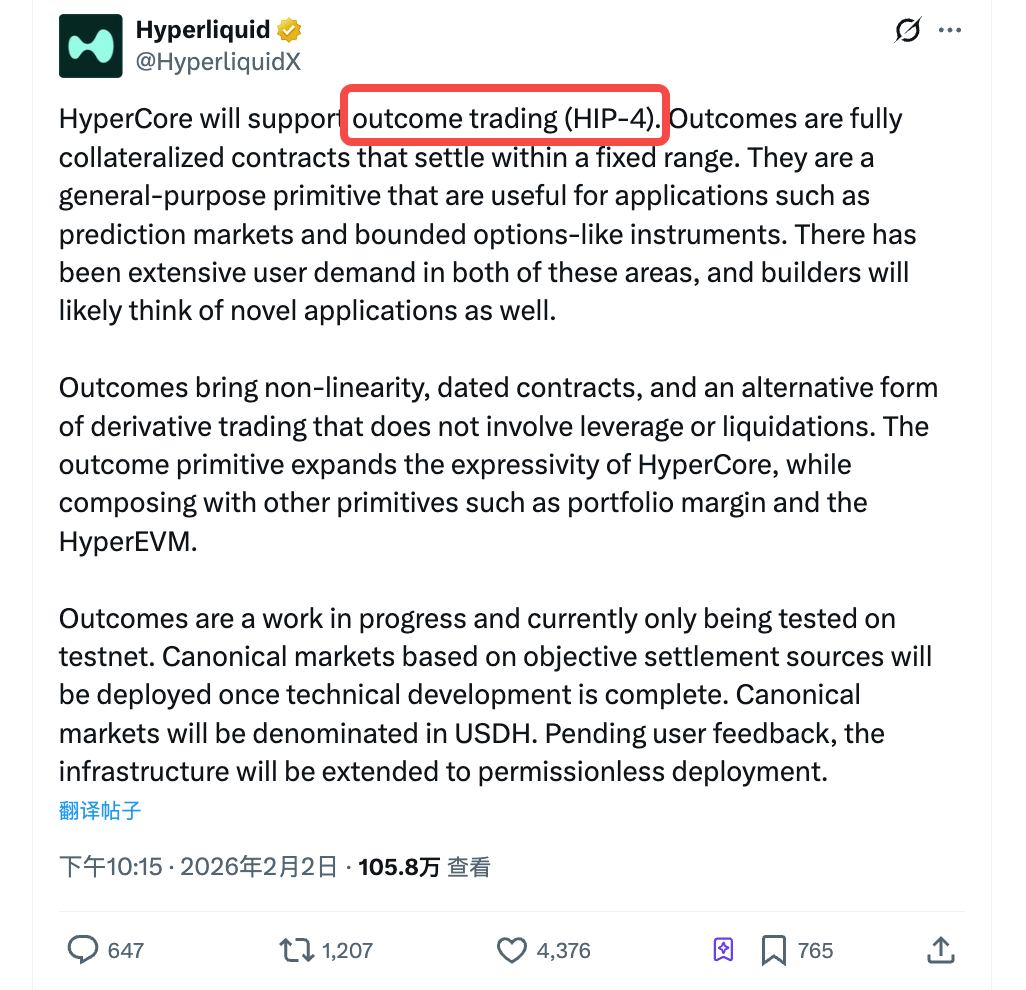Click the 翻译帖子 translate link
This screenshot has width=1026, height=990.
pyautogui.click(x=100, y=810)
